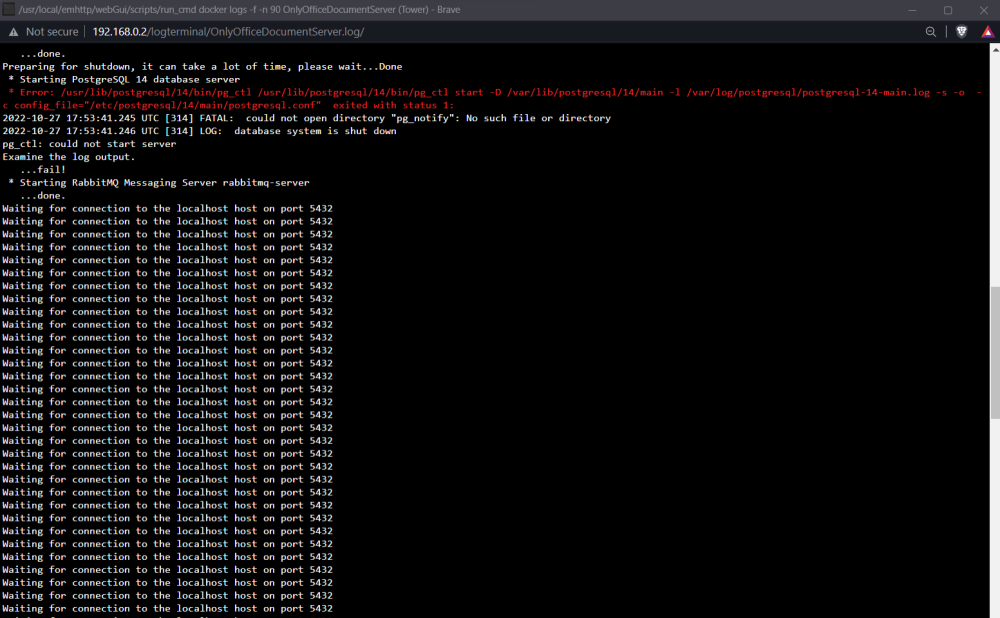
Task: Click the window app icon in title bar
Action: coord(8,10)
